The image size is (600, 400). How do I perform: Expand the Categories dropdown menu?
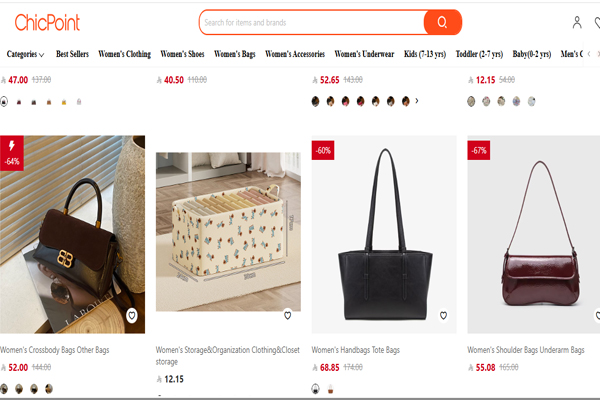[26, 54]
